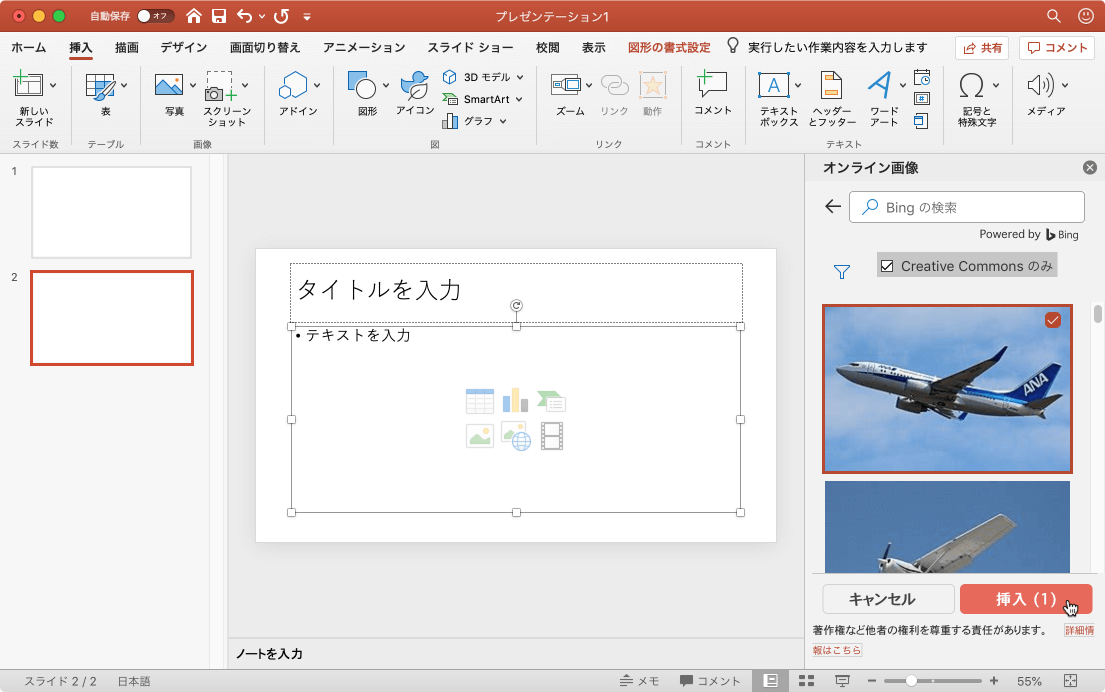Click the filter funnel icon in Online Images

[x=842, y=271]
